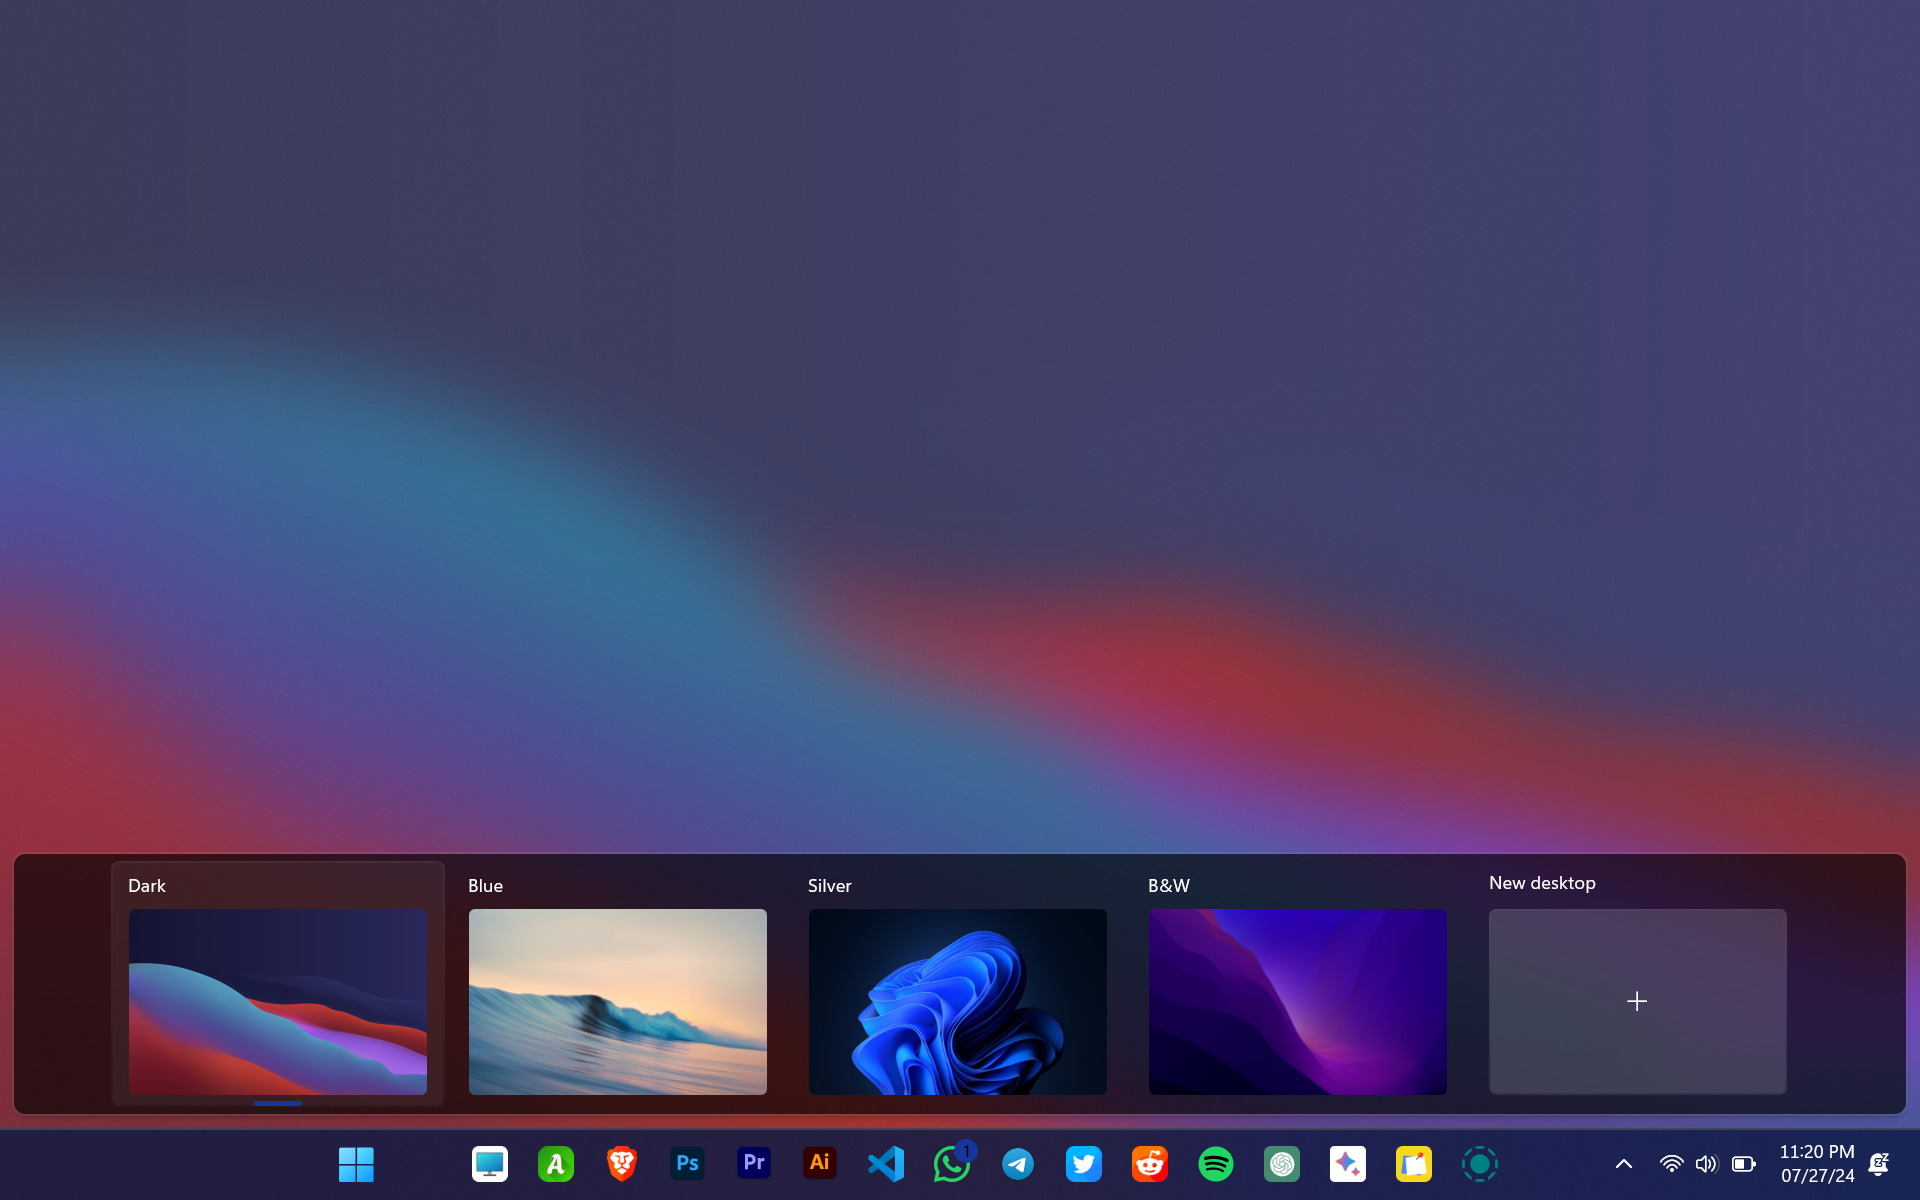The image size is (1920, 1200).
Task: Launch the green A app in taskbar
Action: tap(556, 1164)
